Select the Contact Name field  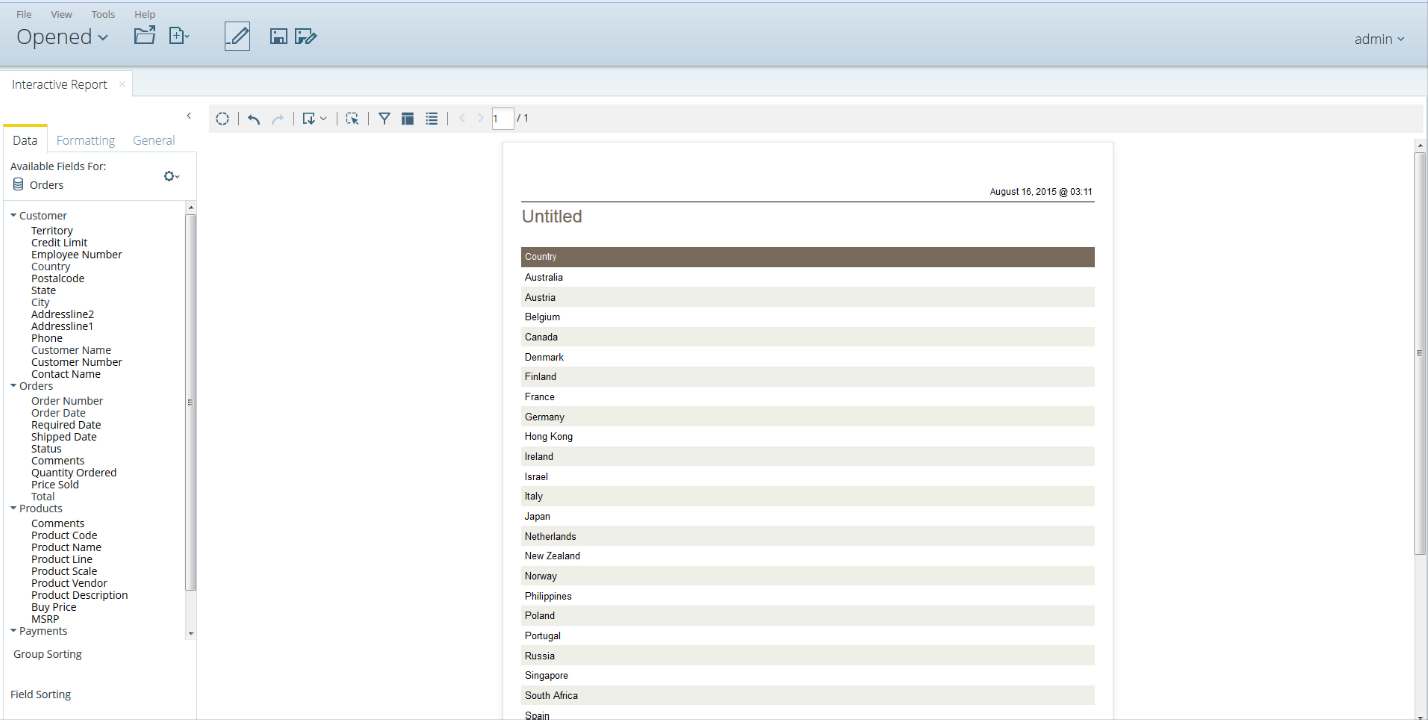(x=66, y=375)
